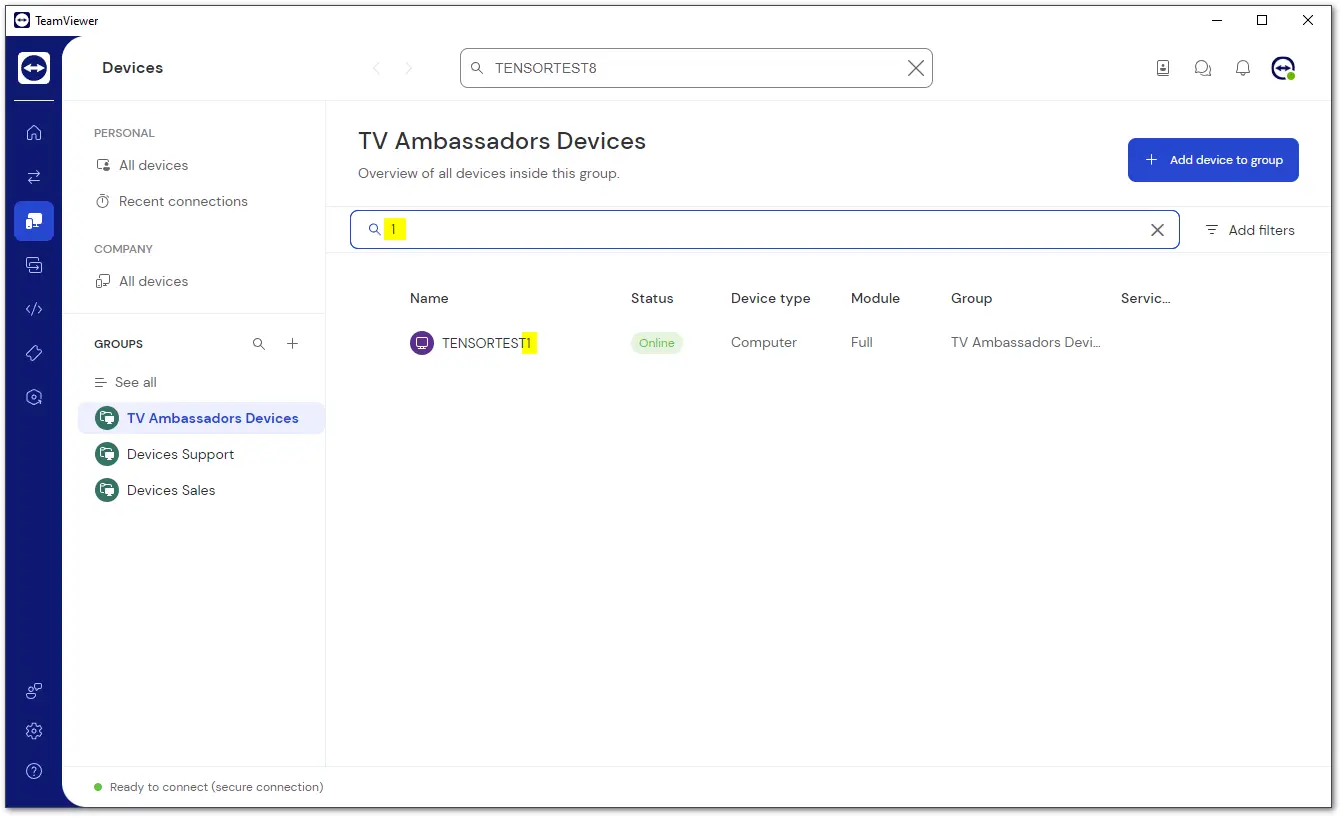The height and width of the screenshot is (817, 1341).
Task: Open the code brackets sidebar icon
Action: coord(34,309)
